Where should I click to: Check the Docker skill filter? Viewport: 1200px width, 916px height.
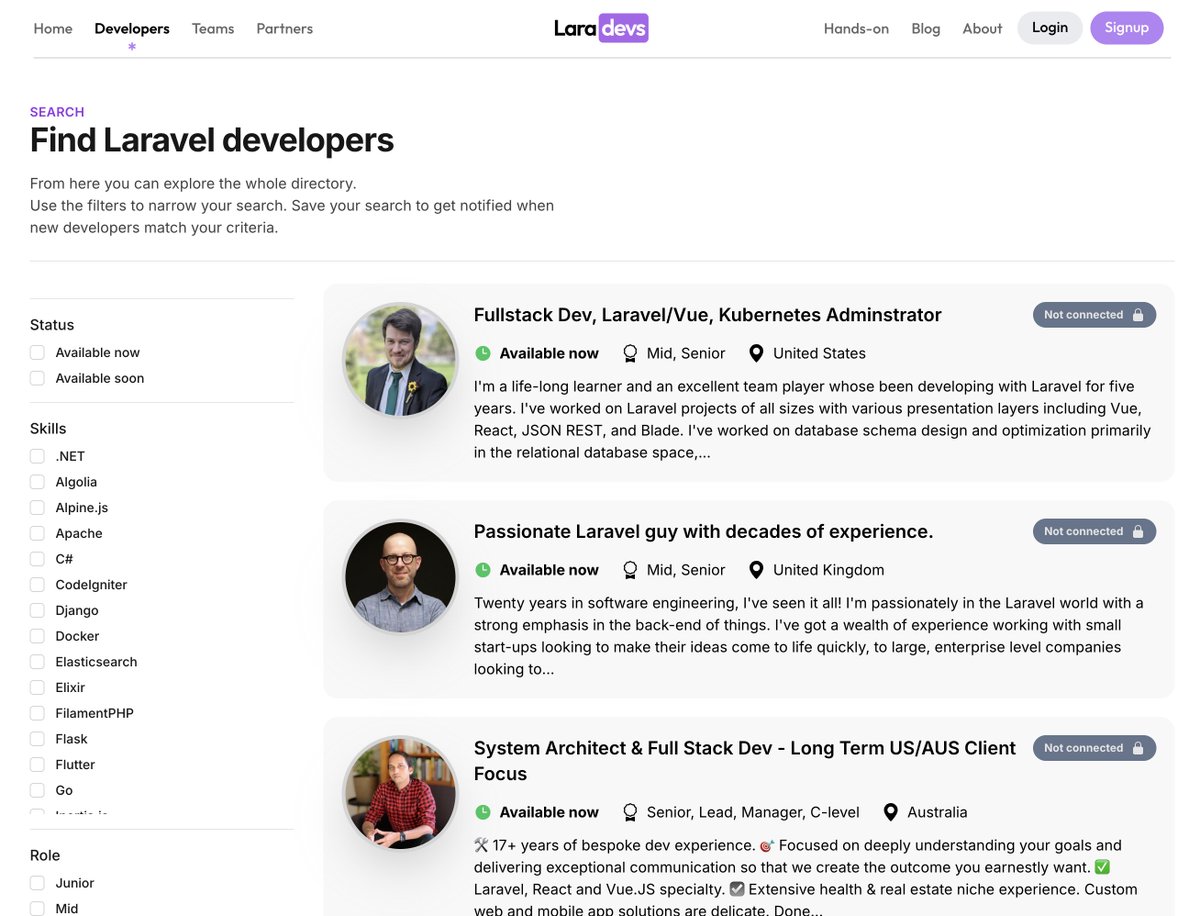tap(37, 636)
